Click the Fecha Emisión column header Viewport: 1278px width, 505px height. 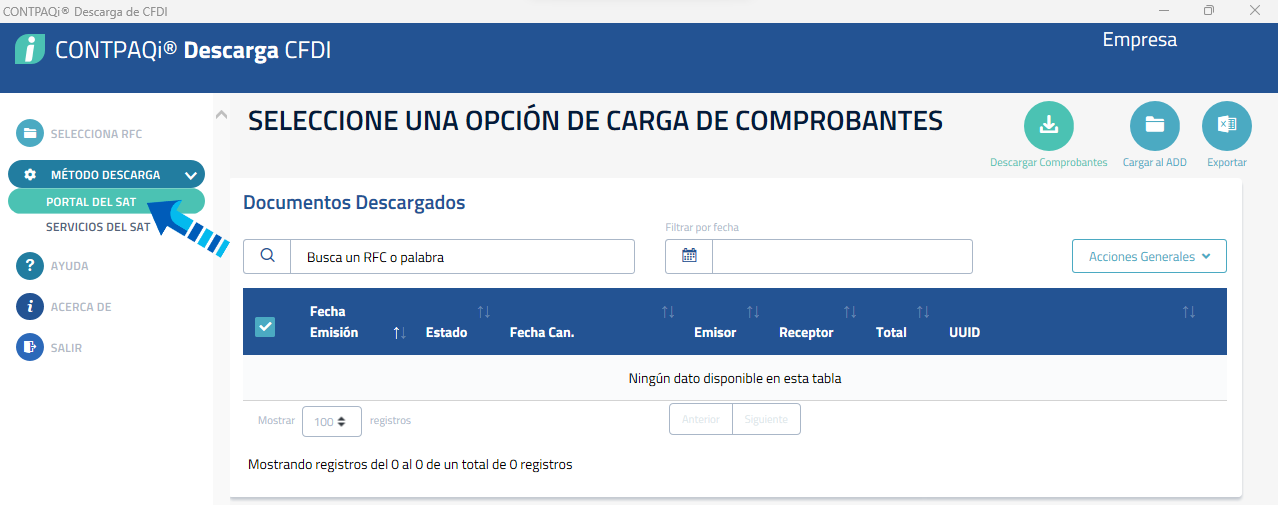click(334, 322)
